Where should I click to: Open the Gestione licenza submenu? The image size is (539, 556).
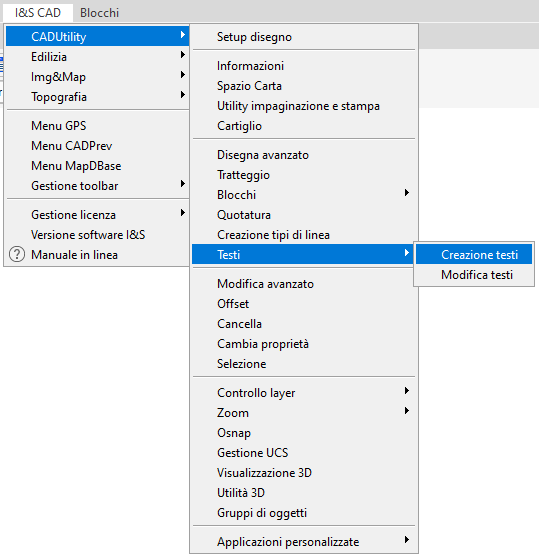[98, 215]
